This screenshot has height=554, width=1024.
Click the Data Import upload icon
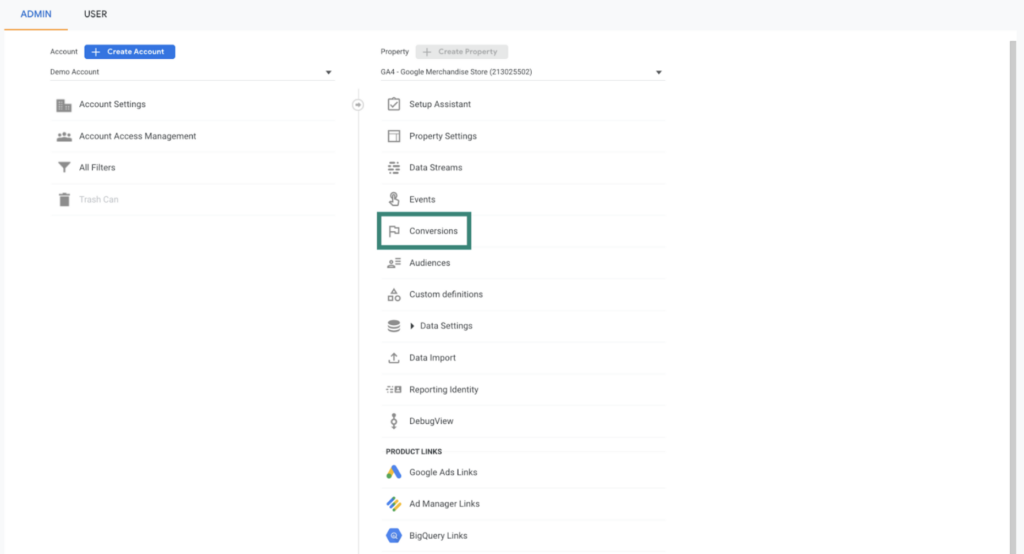pos(394,358)
